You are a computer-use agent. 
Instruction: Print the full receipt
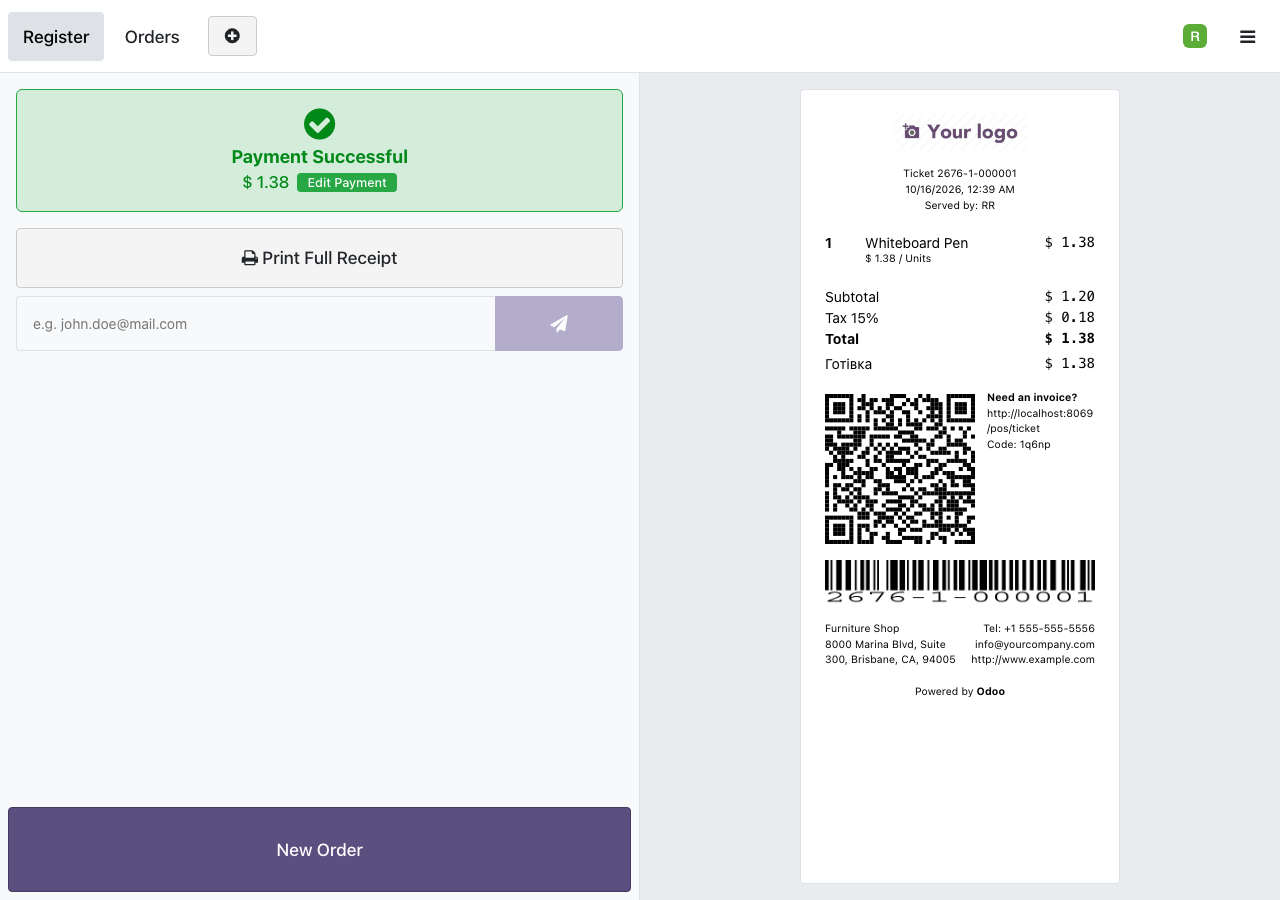coord(319,258)
